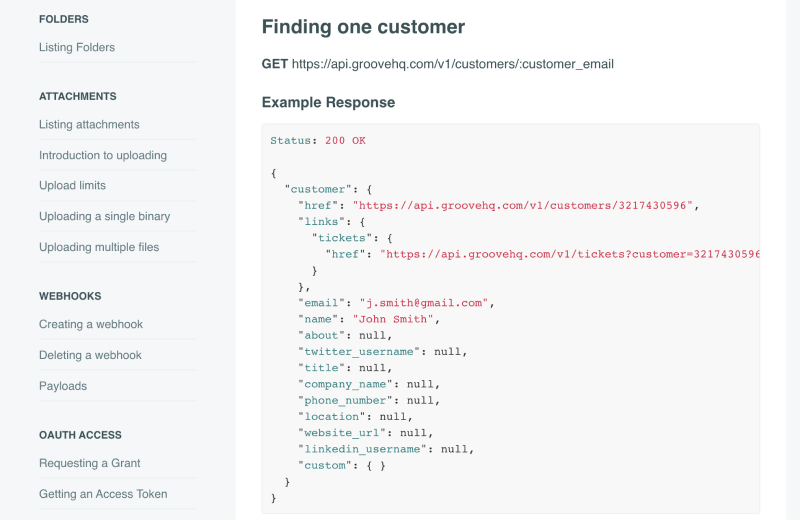The width and height of the screenshot is (800, 520).
Task: Select Upload limits in sidebar
Action: [x=72, y=186]
